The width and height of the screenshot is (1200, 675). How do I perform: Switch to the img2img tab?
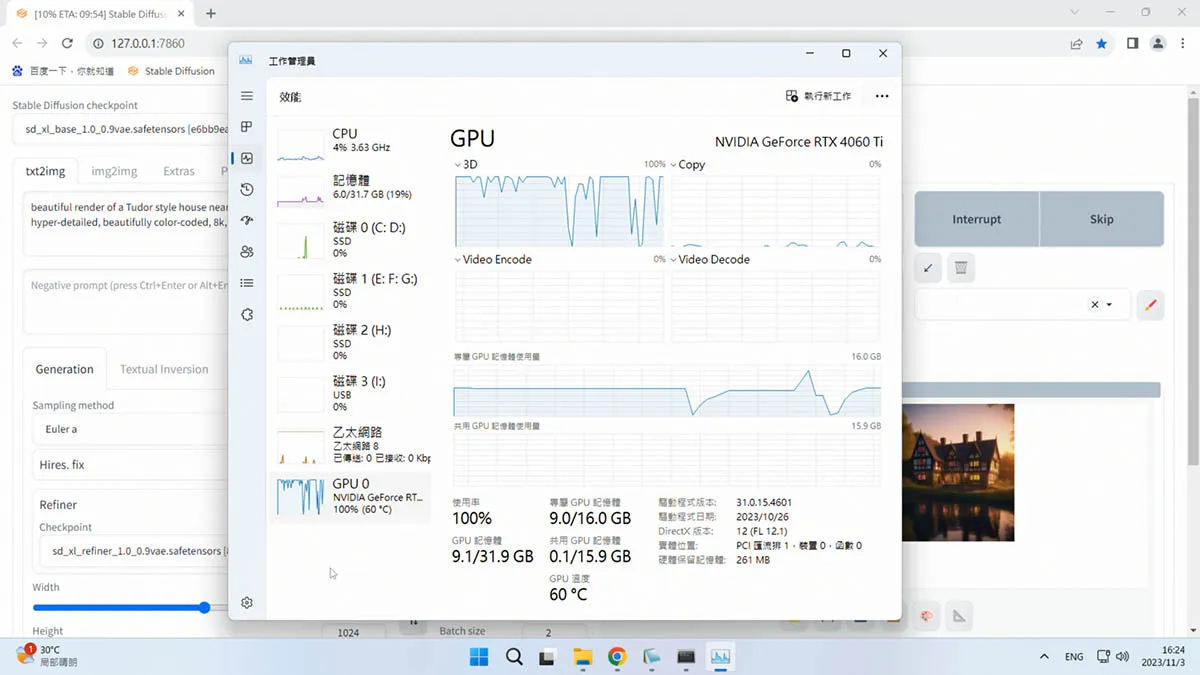(114, 171)
